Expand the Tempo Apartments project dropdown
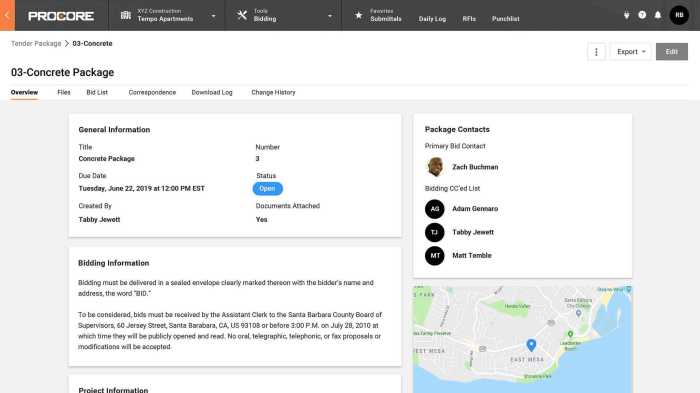Image resolution: width=700 pixels, height=393 pixels. coord(213,16)
